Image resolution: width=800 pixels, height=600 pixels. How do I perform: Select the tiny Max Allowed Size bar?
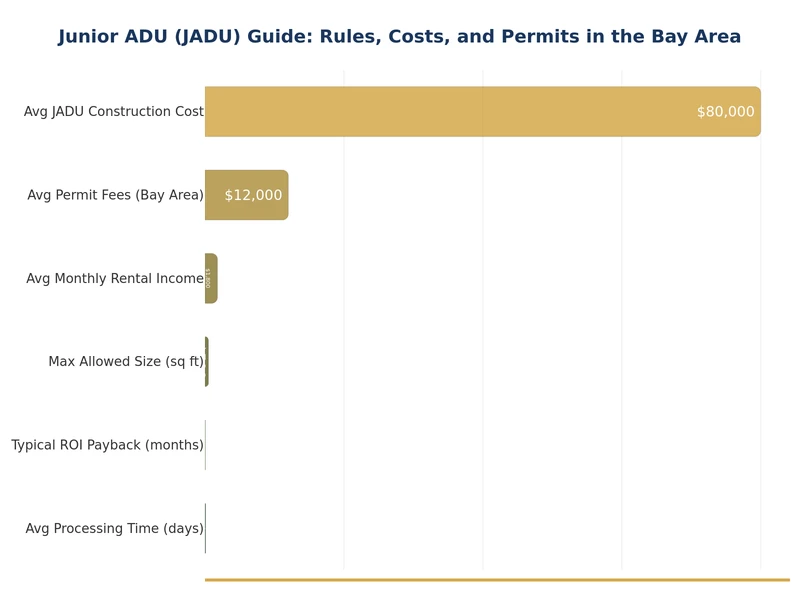pos(207,362)
